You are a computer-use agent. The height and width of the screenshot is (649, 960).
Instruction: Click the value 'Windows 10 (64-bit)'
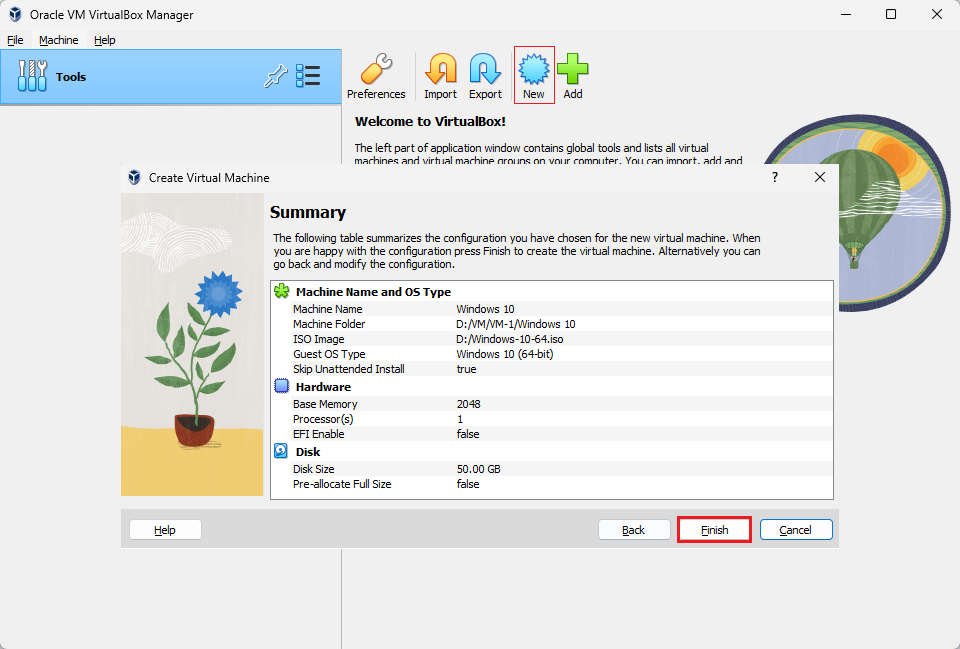[504, 354]
